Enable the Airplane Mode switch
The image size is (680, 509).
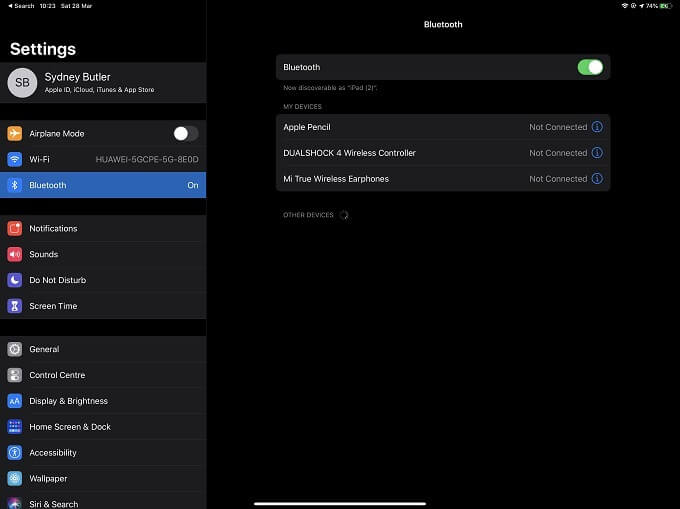[186, 133]
